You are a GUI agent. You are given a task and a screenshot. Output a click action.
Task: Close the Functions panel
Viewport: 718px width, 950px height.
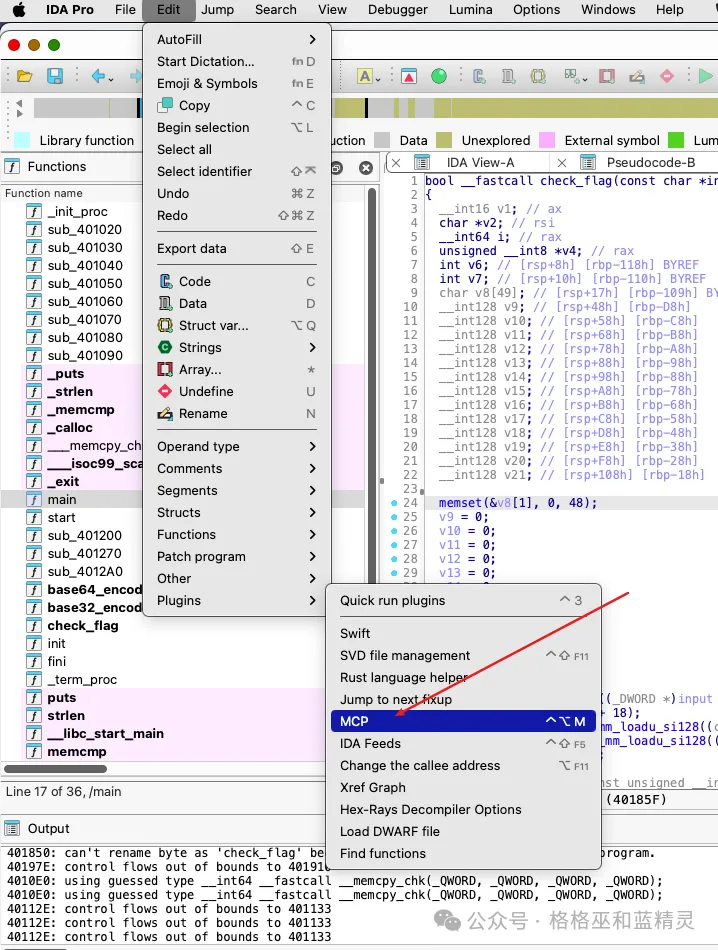pos(365,168)
